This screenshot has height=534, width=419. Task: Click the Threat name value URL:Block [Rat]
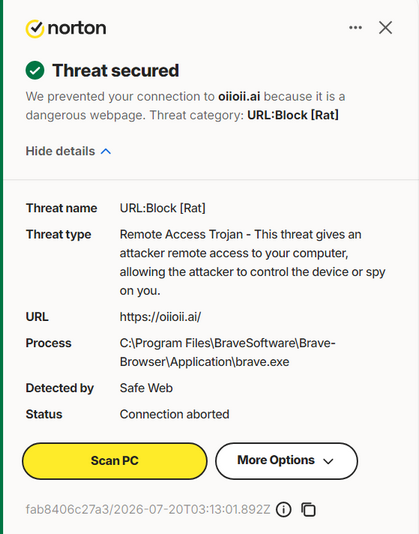point(162,208)
